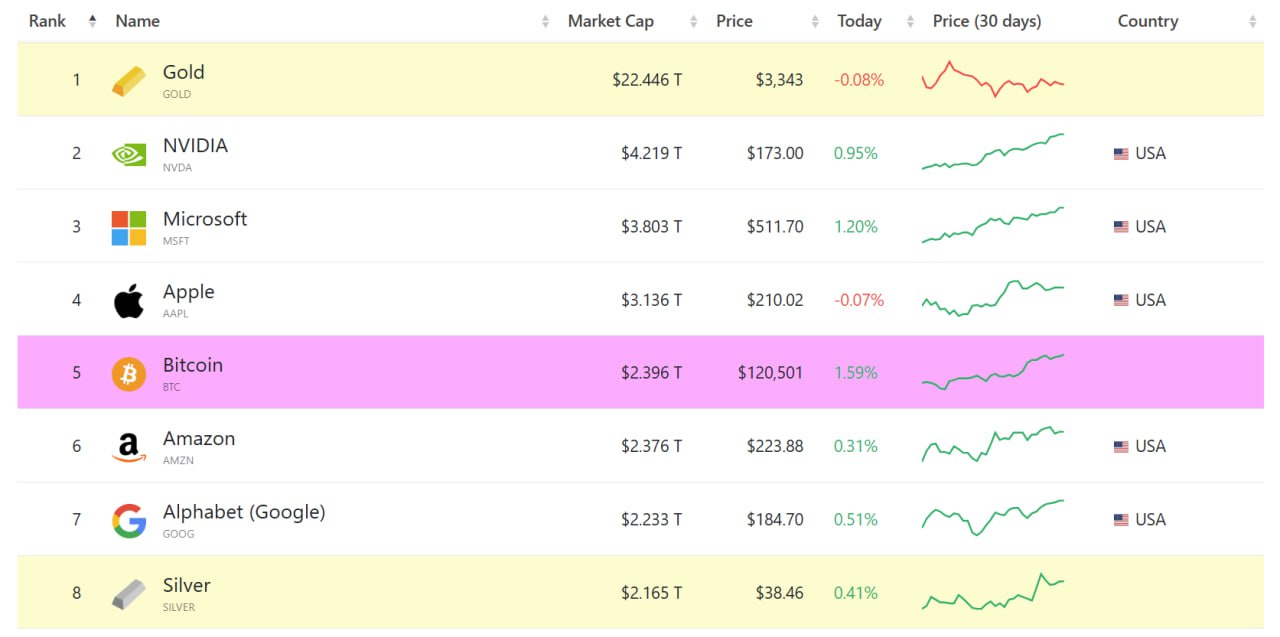Click the Gold bar icon

[x=128, y=80]
